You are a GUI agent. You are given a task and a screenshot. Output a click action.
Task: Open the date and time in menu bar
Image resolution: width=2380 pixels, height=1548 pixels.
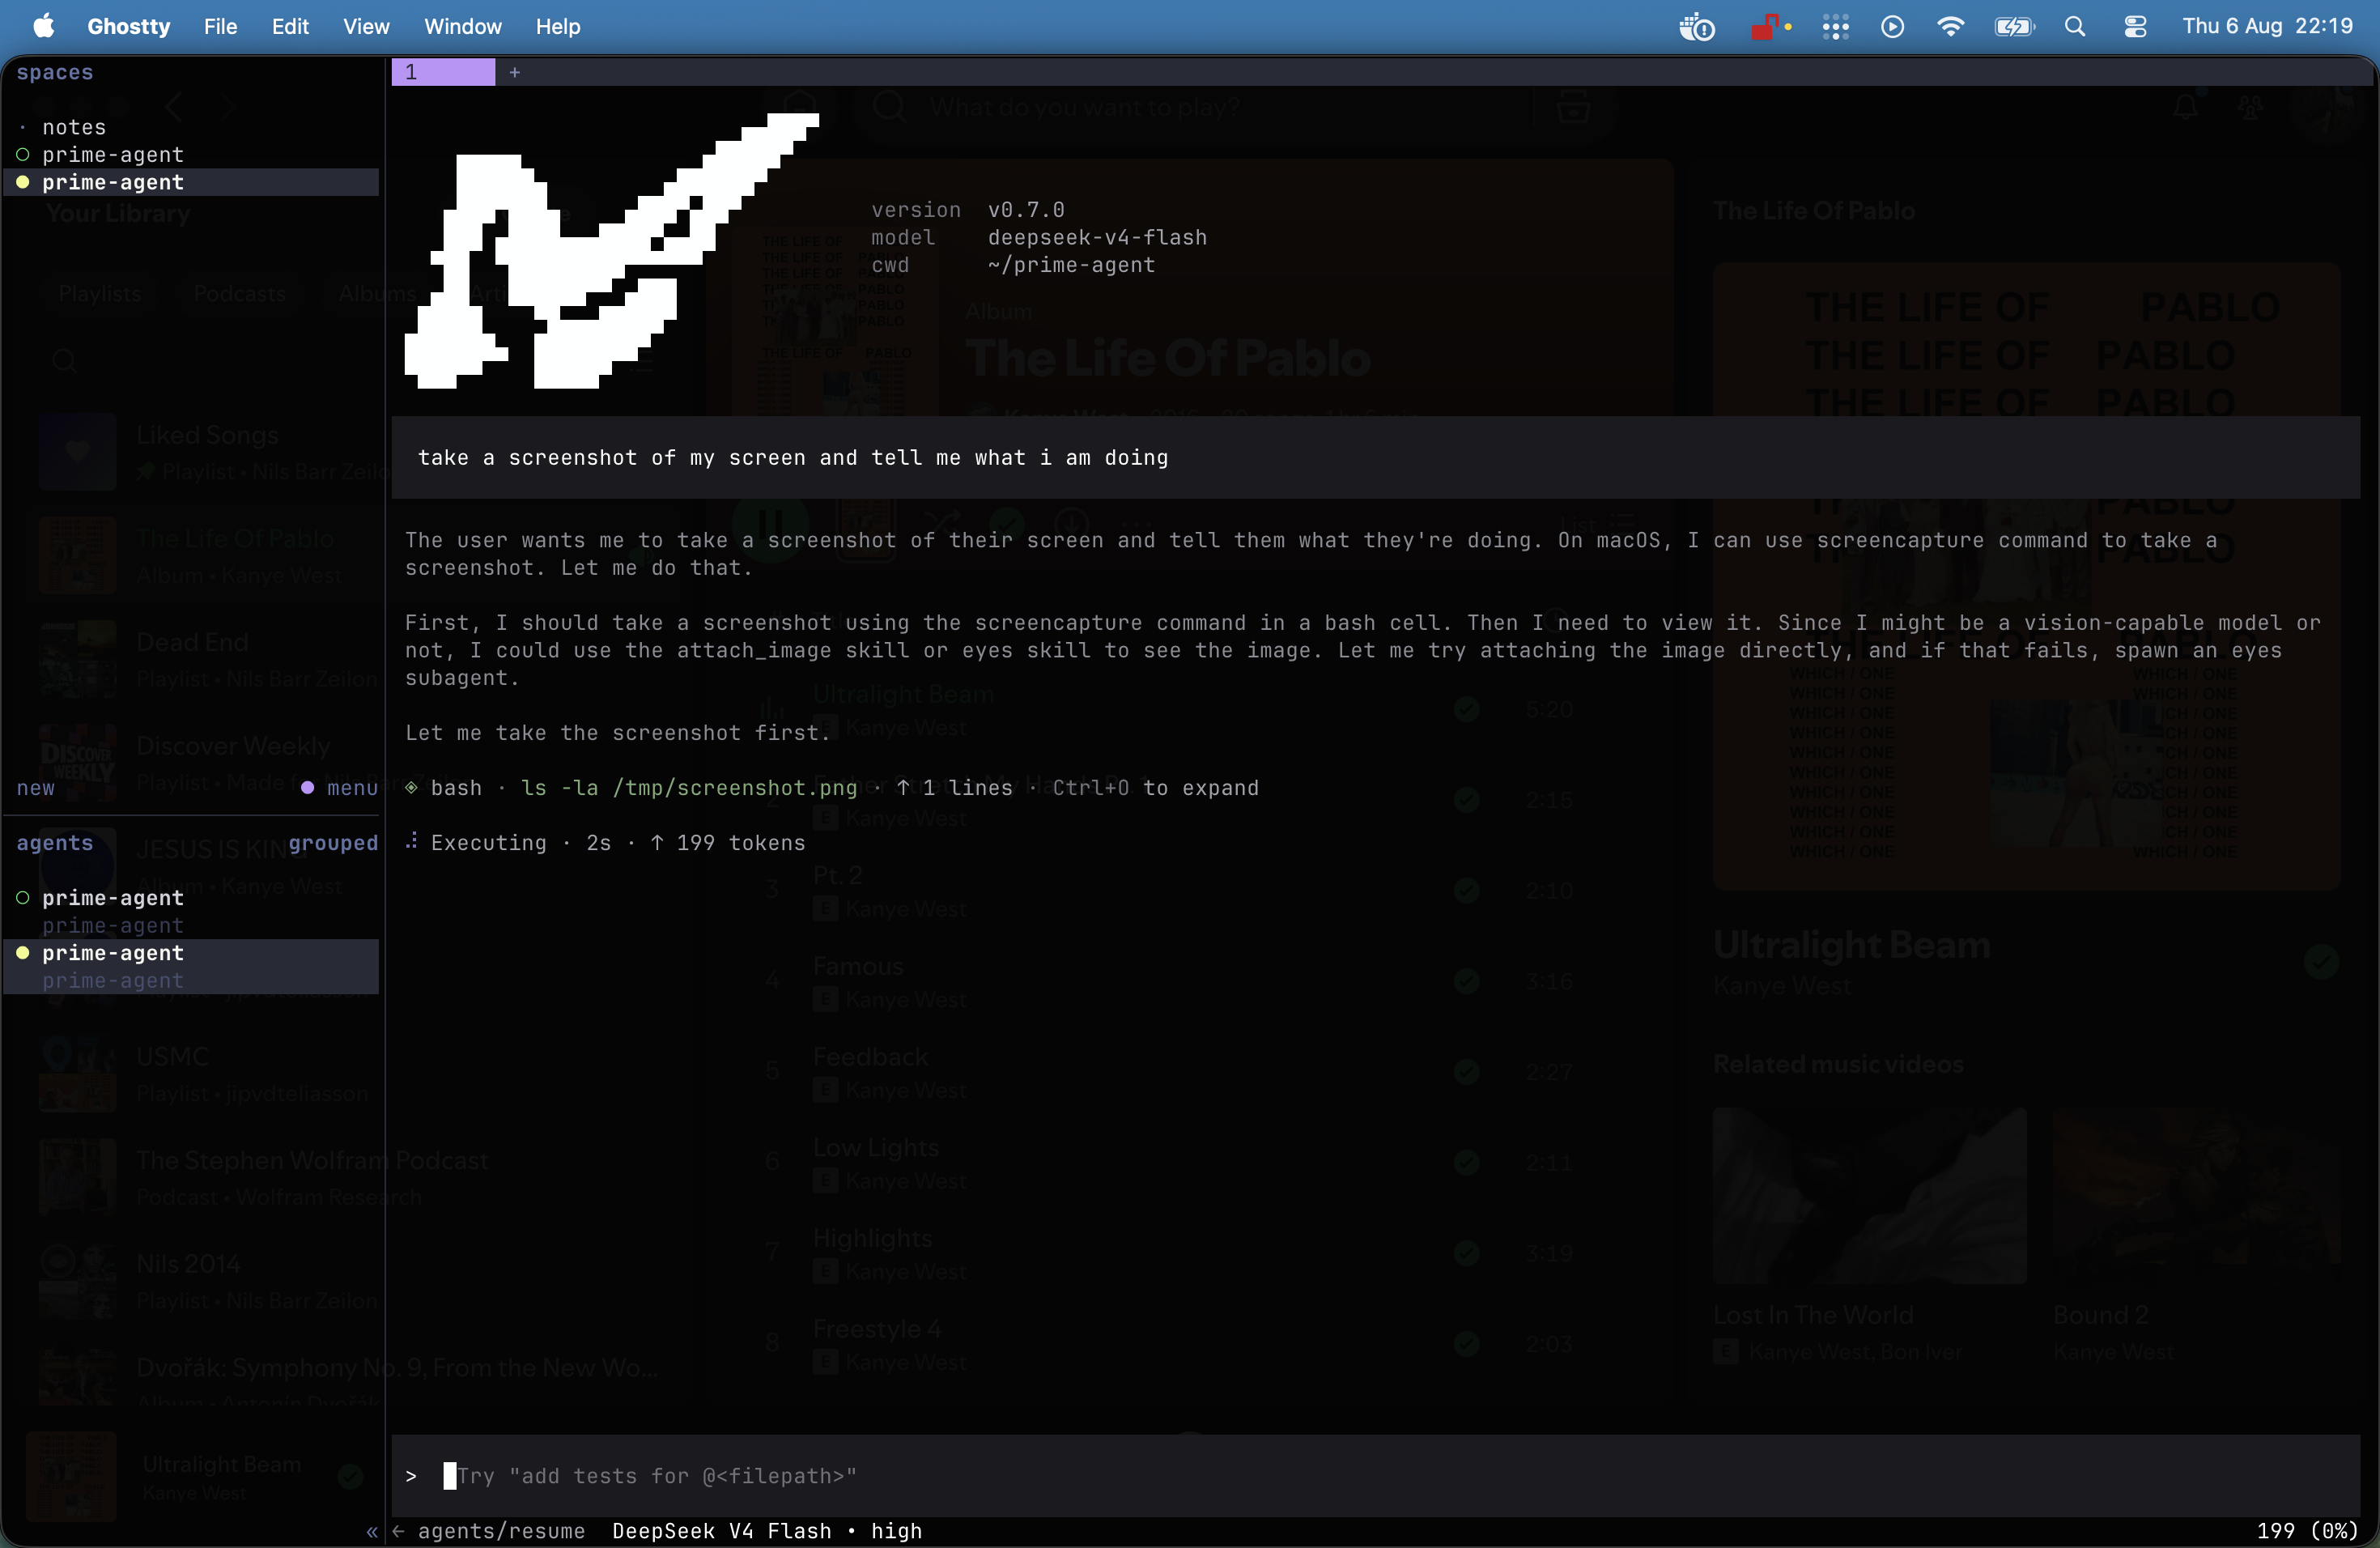coord(2267,26)
